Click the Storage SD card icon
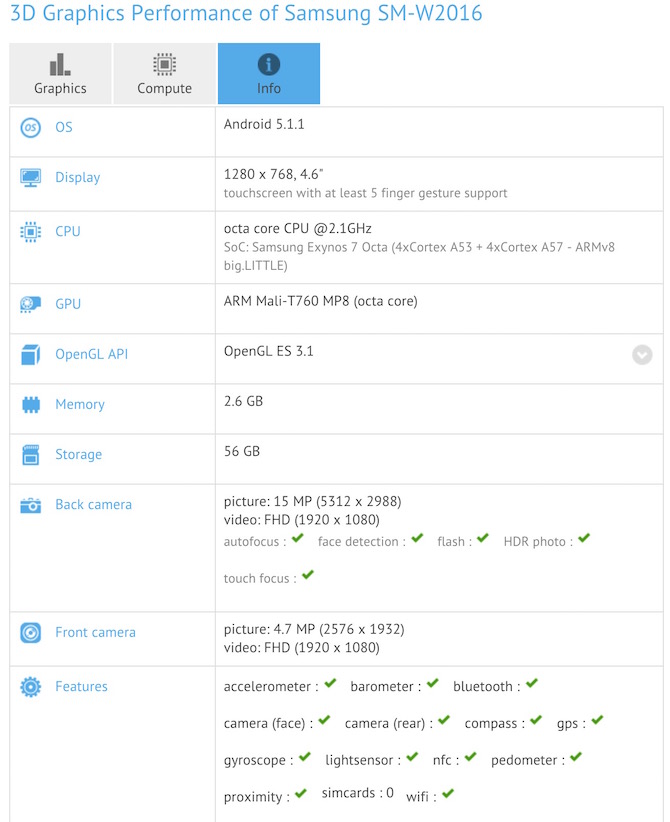Image resolution: width=670 pixels, height=822 pixels. [x=30, y=455]
